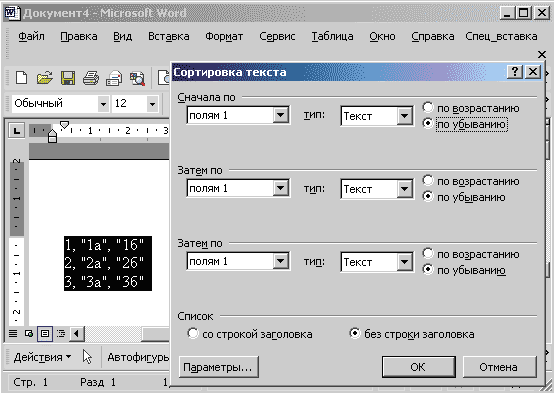Click the tab stop selector on ruler
This screenshot has width=554, height=393.
[16, 131]
